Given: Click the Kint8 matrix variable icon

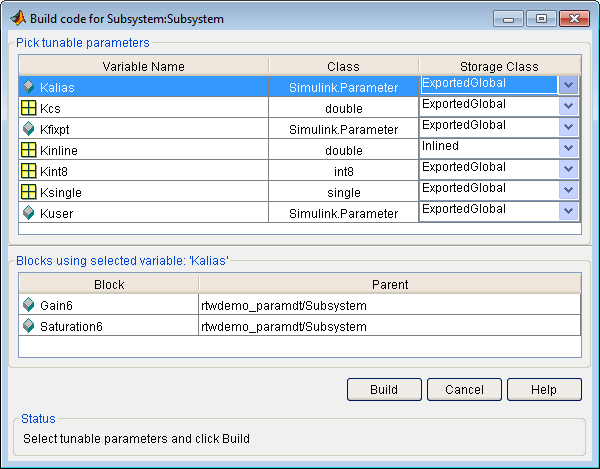Looking at the screenshot, I should point(29,171).
